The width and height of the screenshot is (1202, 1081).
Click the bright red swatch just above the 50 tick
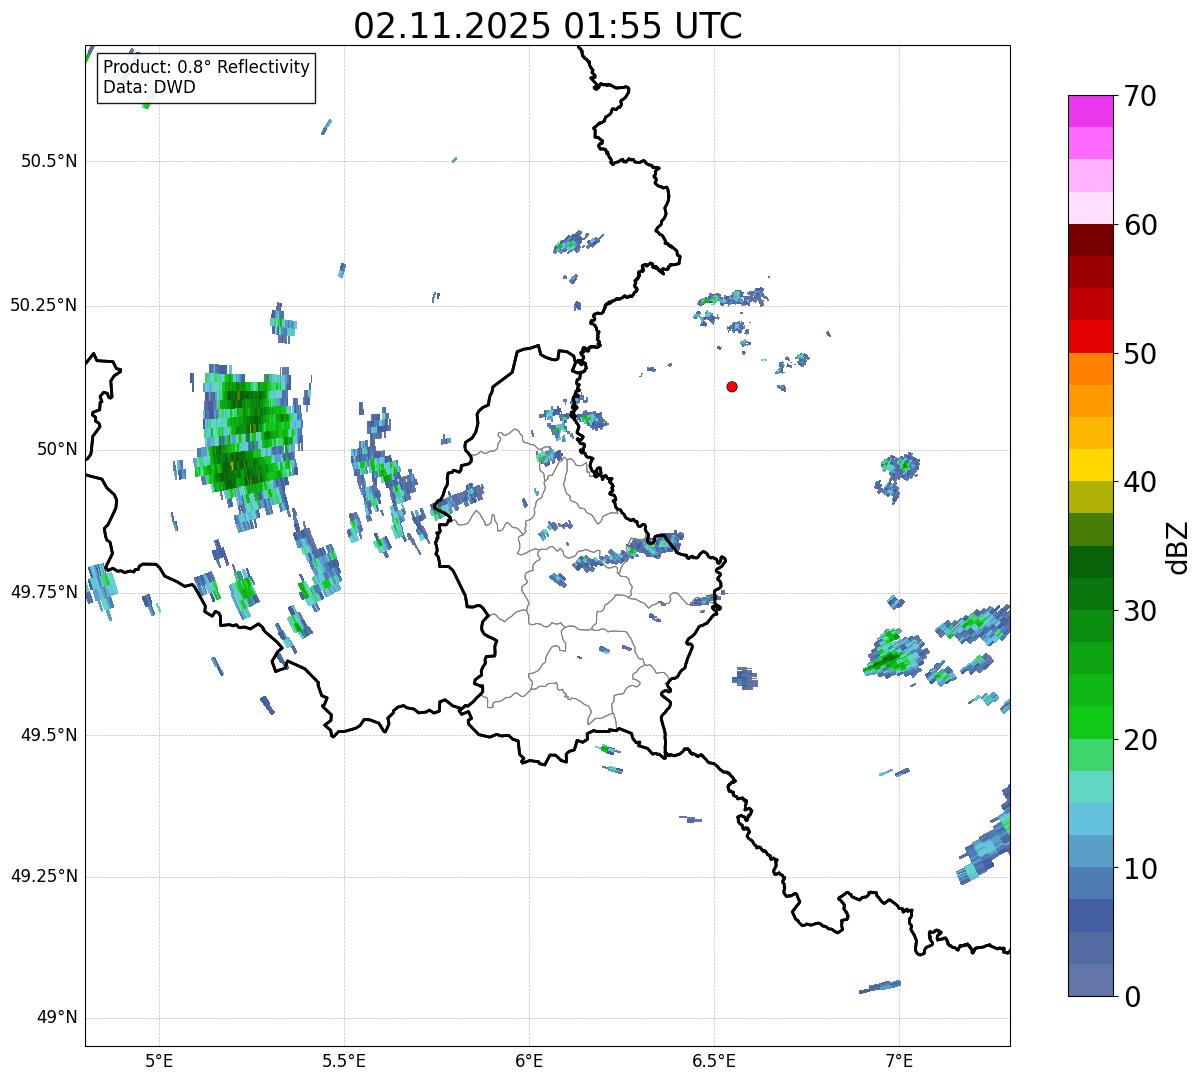tap(1090, 337)
